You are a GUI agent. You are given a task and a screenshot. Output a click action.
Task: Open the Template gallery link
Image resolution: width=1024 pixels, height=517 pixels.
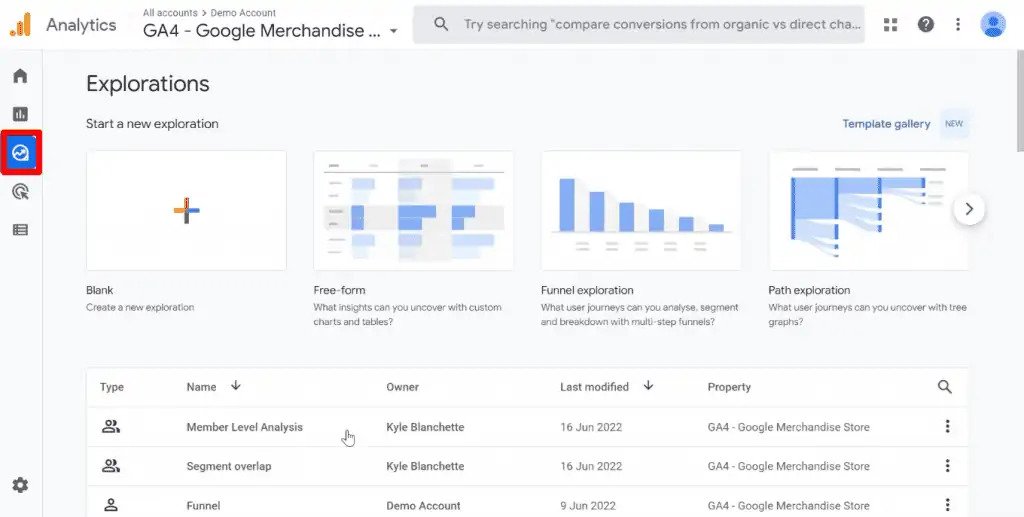(x=886, y=123)
